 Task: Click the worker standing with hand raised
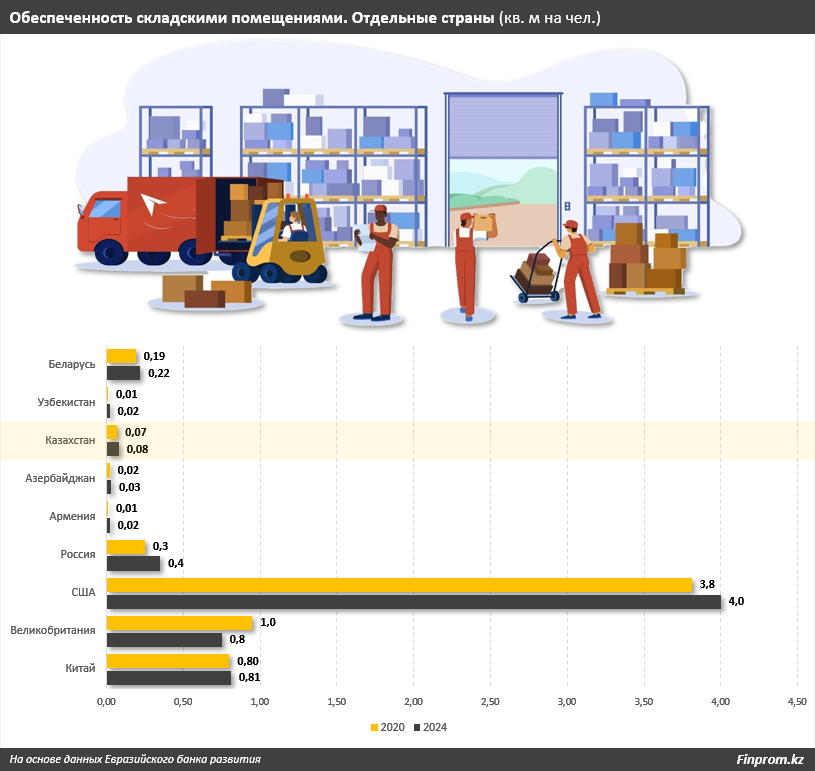378,268
